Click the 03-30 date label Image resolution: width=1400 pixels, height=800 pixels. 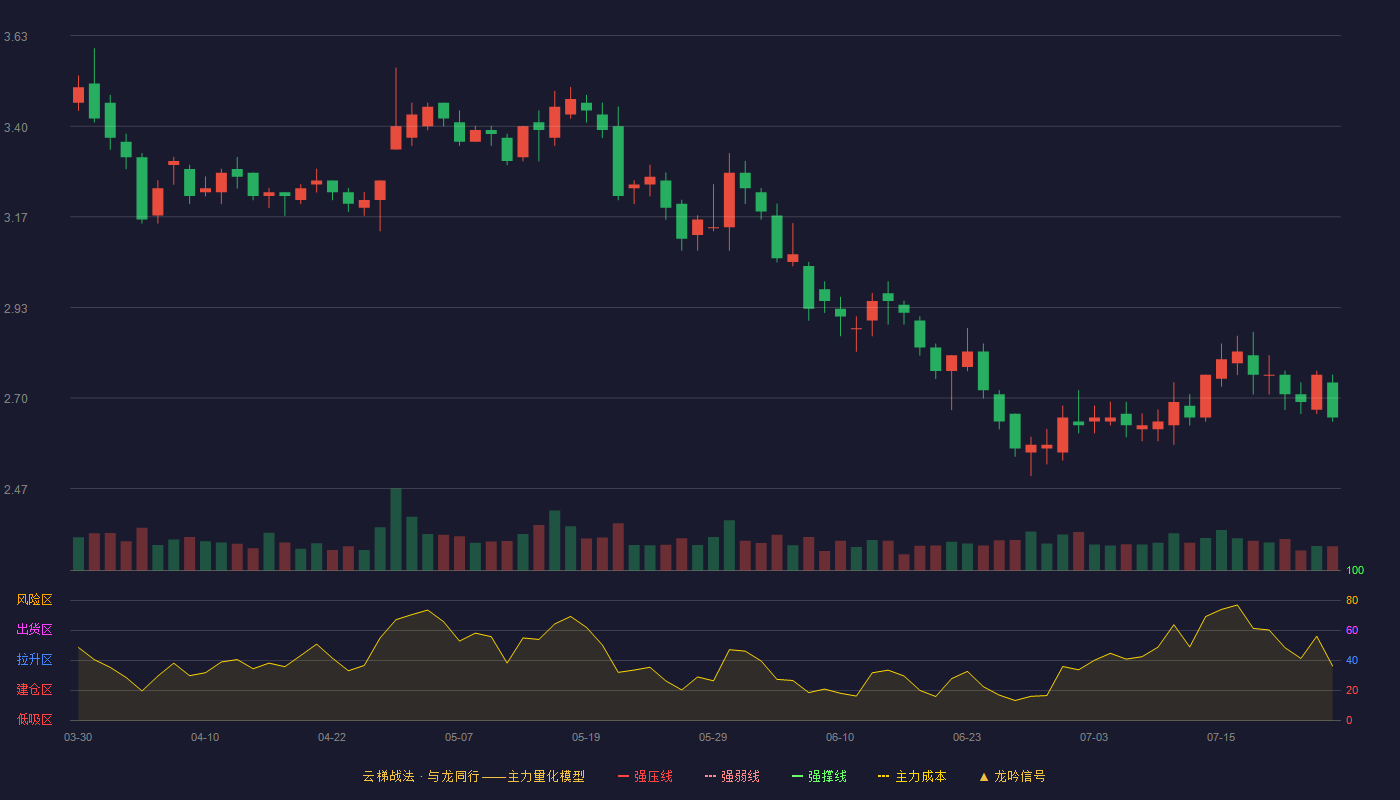click(x=78, y=737)
